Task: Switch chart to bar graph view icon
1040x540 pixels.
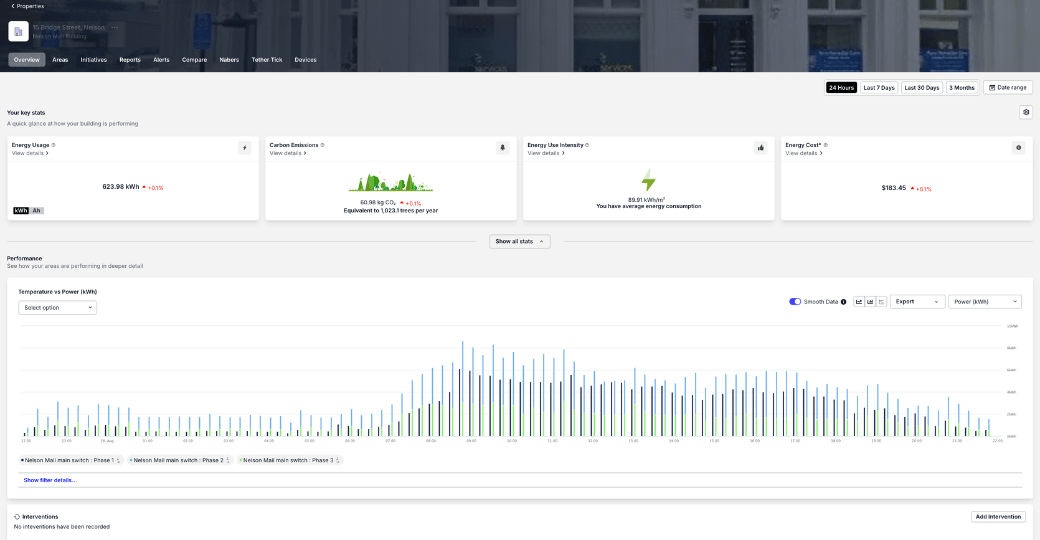Action: (870, 301)
